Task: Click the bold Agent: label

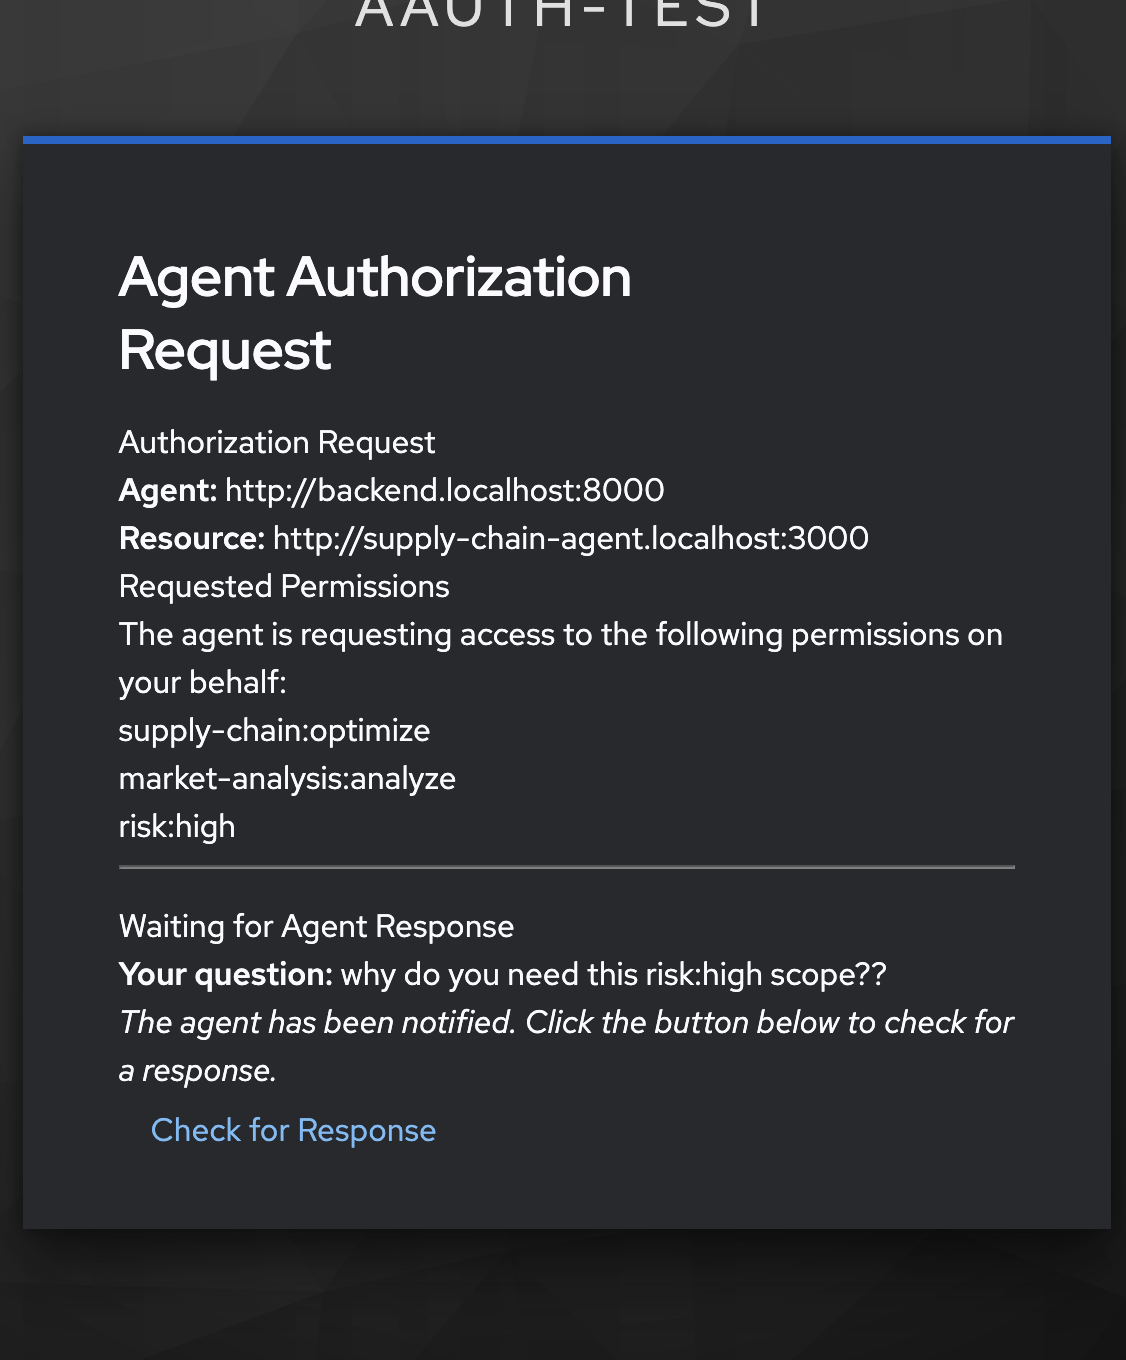Action: coord(168,490)
